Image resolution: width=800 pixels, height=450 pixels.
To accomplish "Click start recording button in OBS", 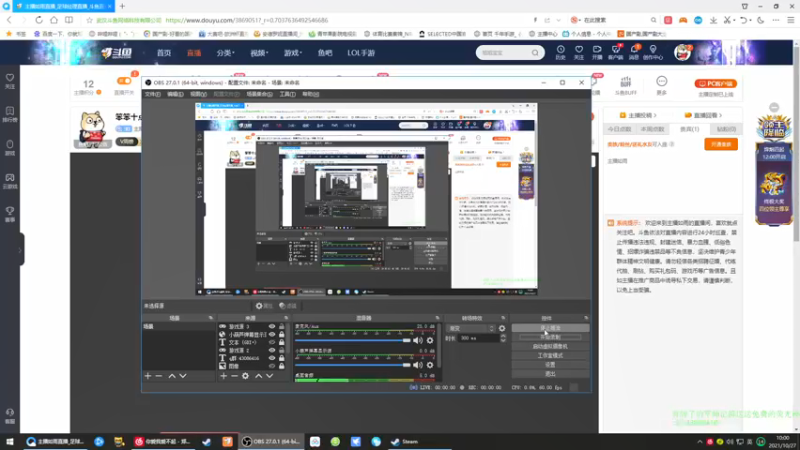I will [550, 337].
